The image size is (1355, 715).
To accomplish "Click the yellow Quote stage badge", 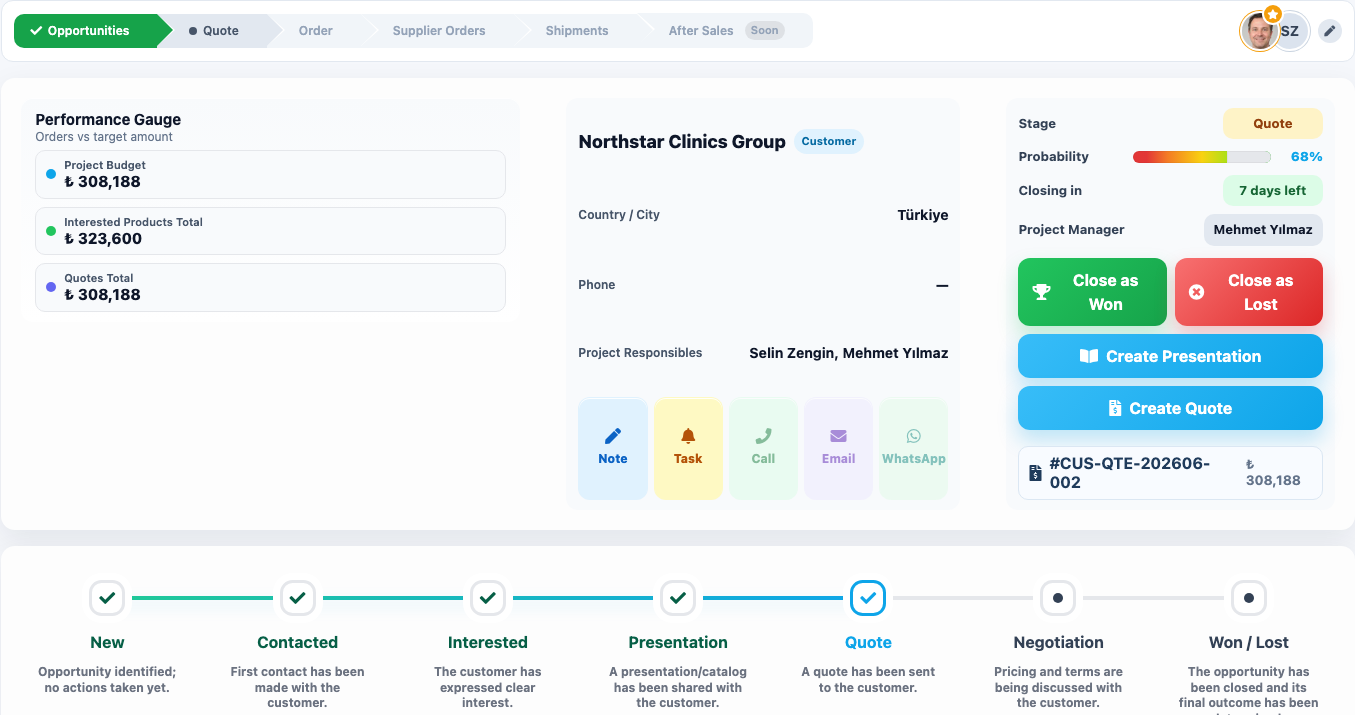I will click(x=1273, y=124).
